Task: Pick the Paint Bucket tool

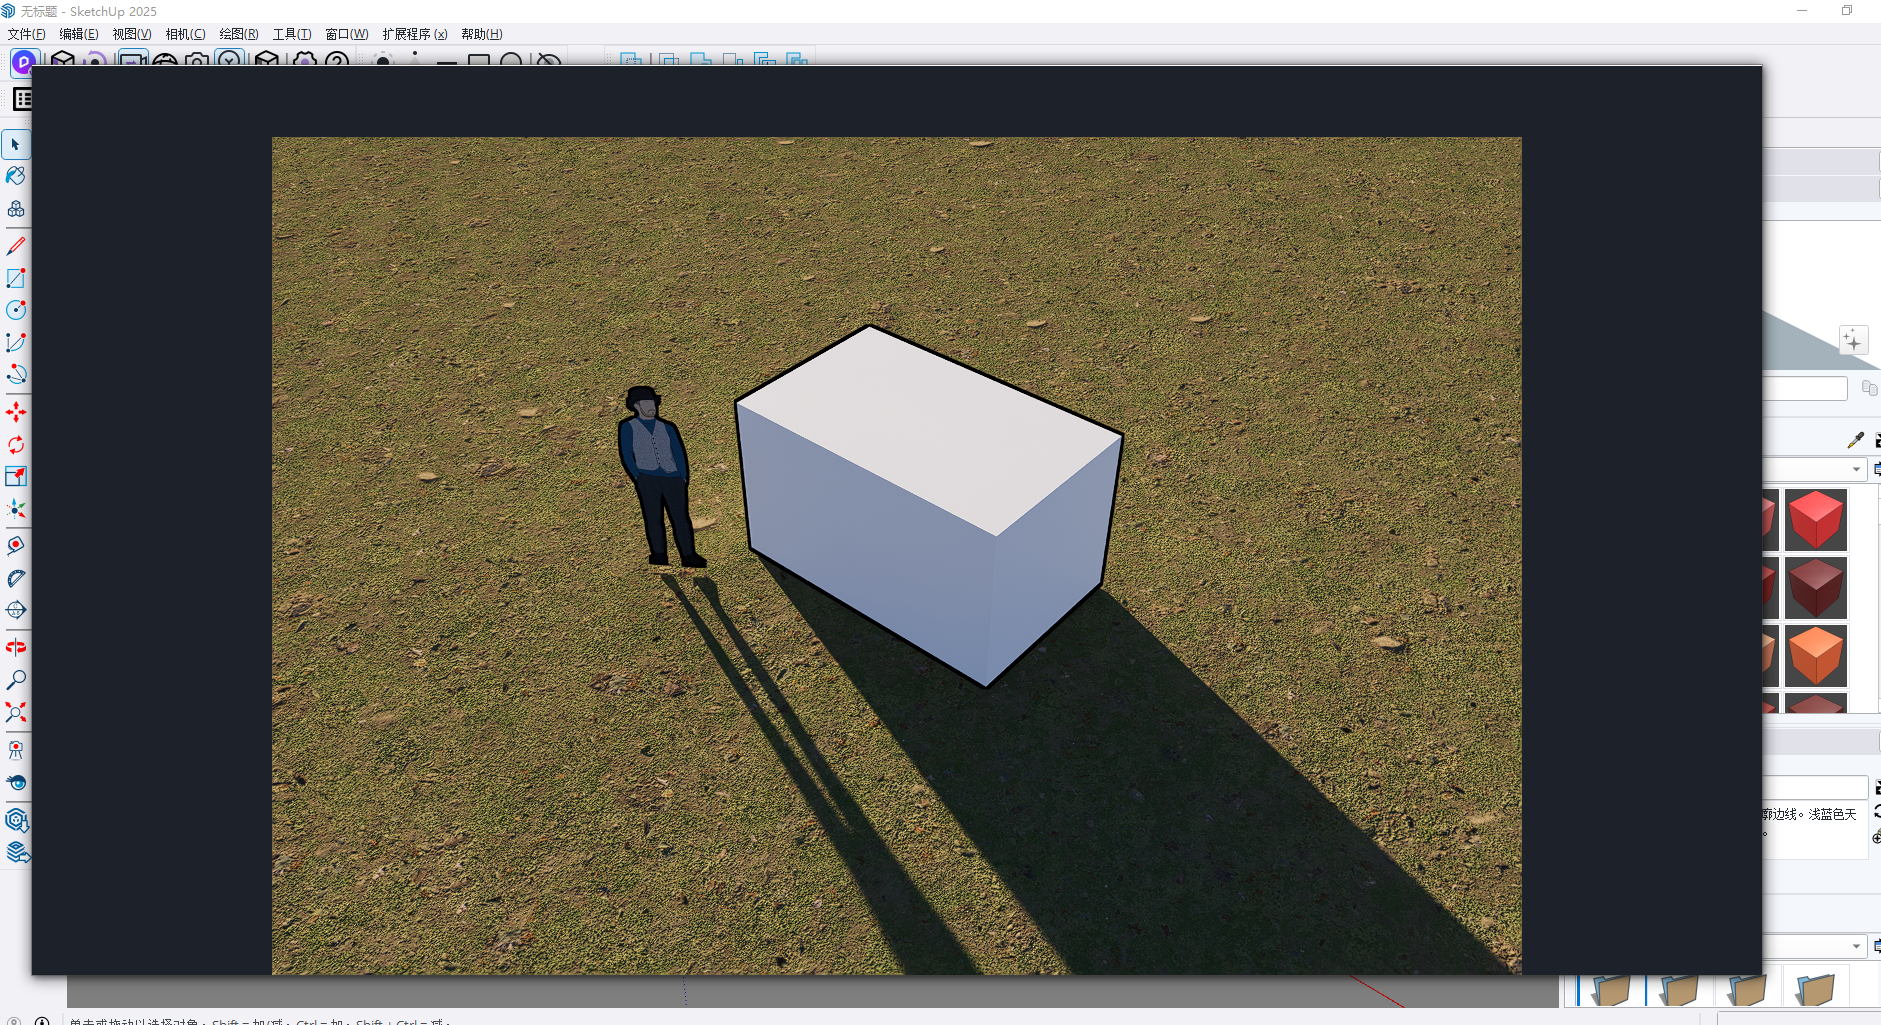Action: [16, 176]
